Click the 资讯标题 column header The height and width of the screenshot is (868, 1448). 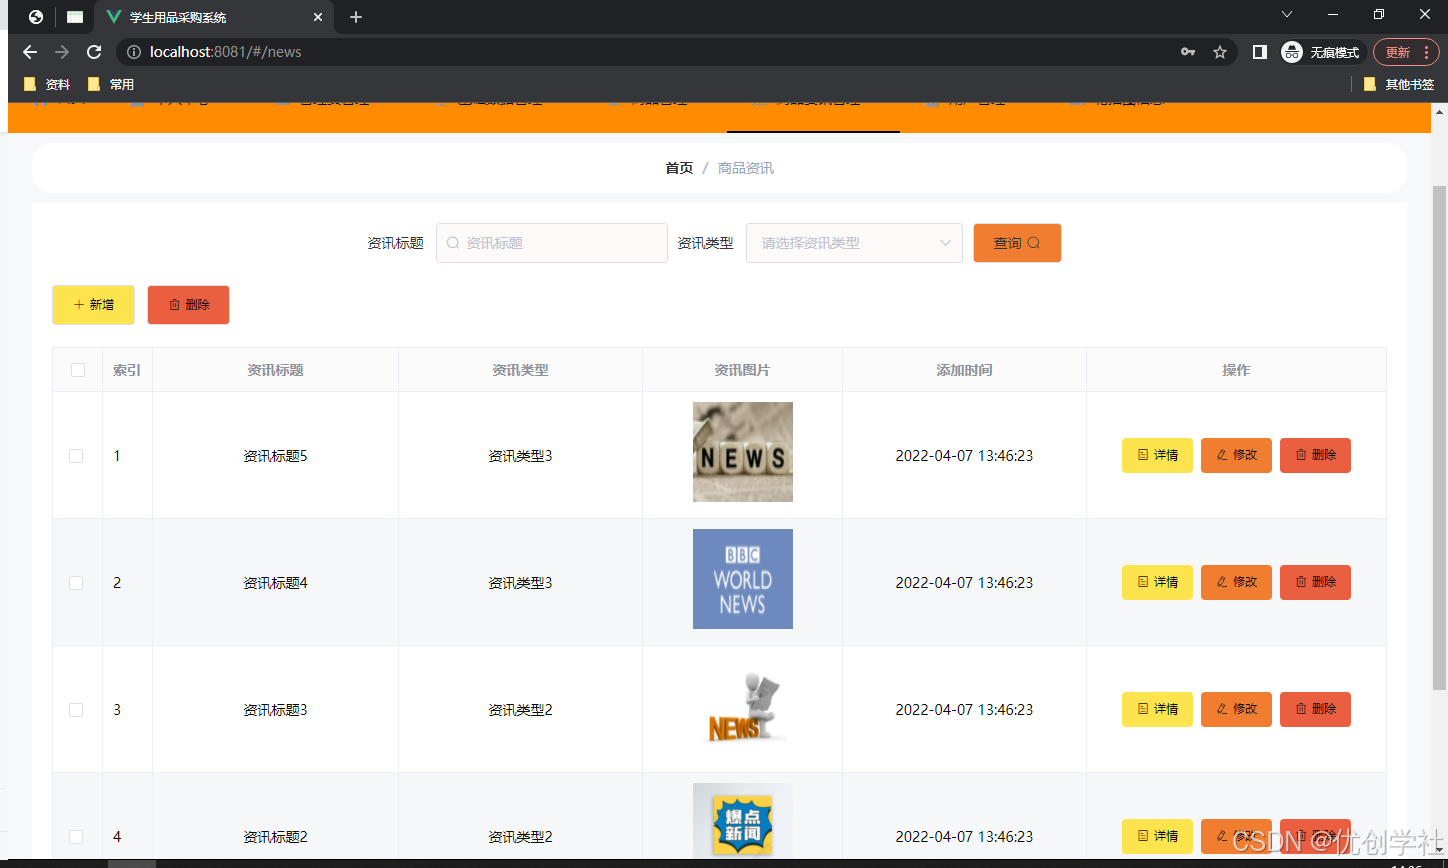click(275, 370)
